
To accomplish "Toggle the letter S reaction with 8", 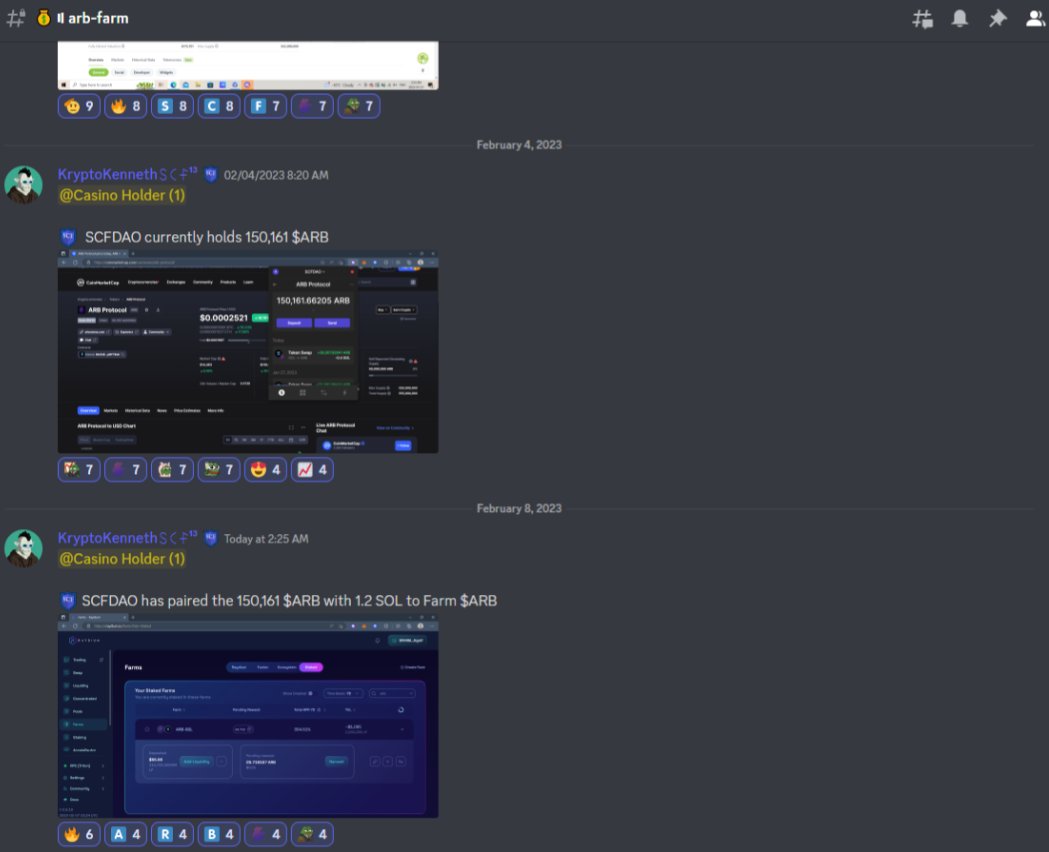I will pos(173,106).
